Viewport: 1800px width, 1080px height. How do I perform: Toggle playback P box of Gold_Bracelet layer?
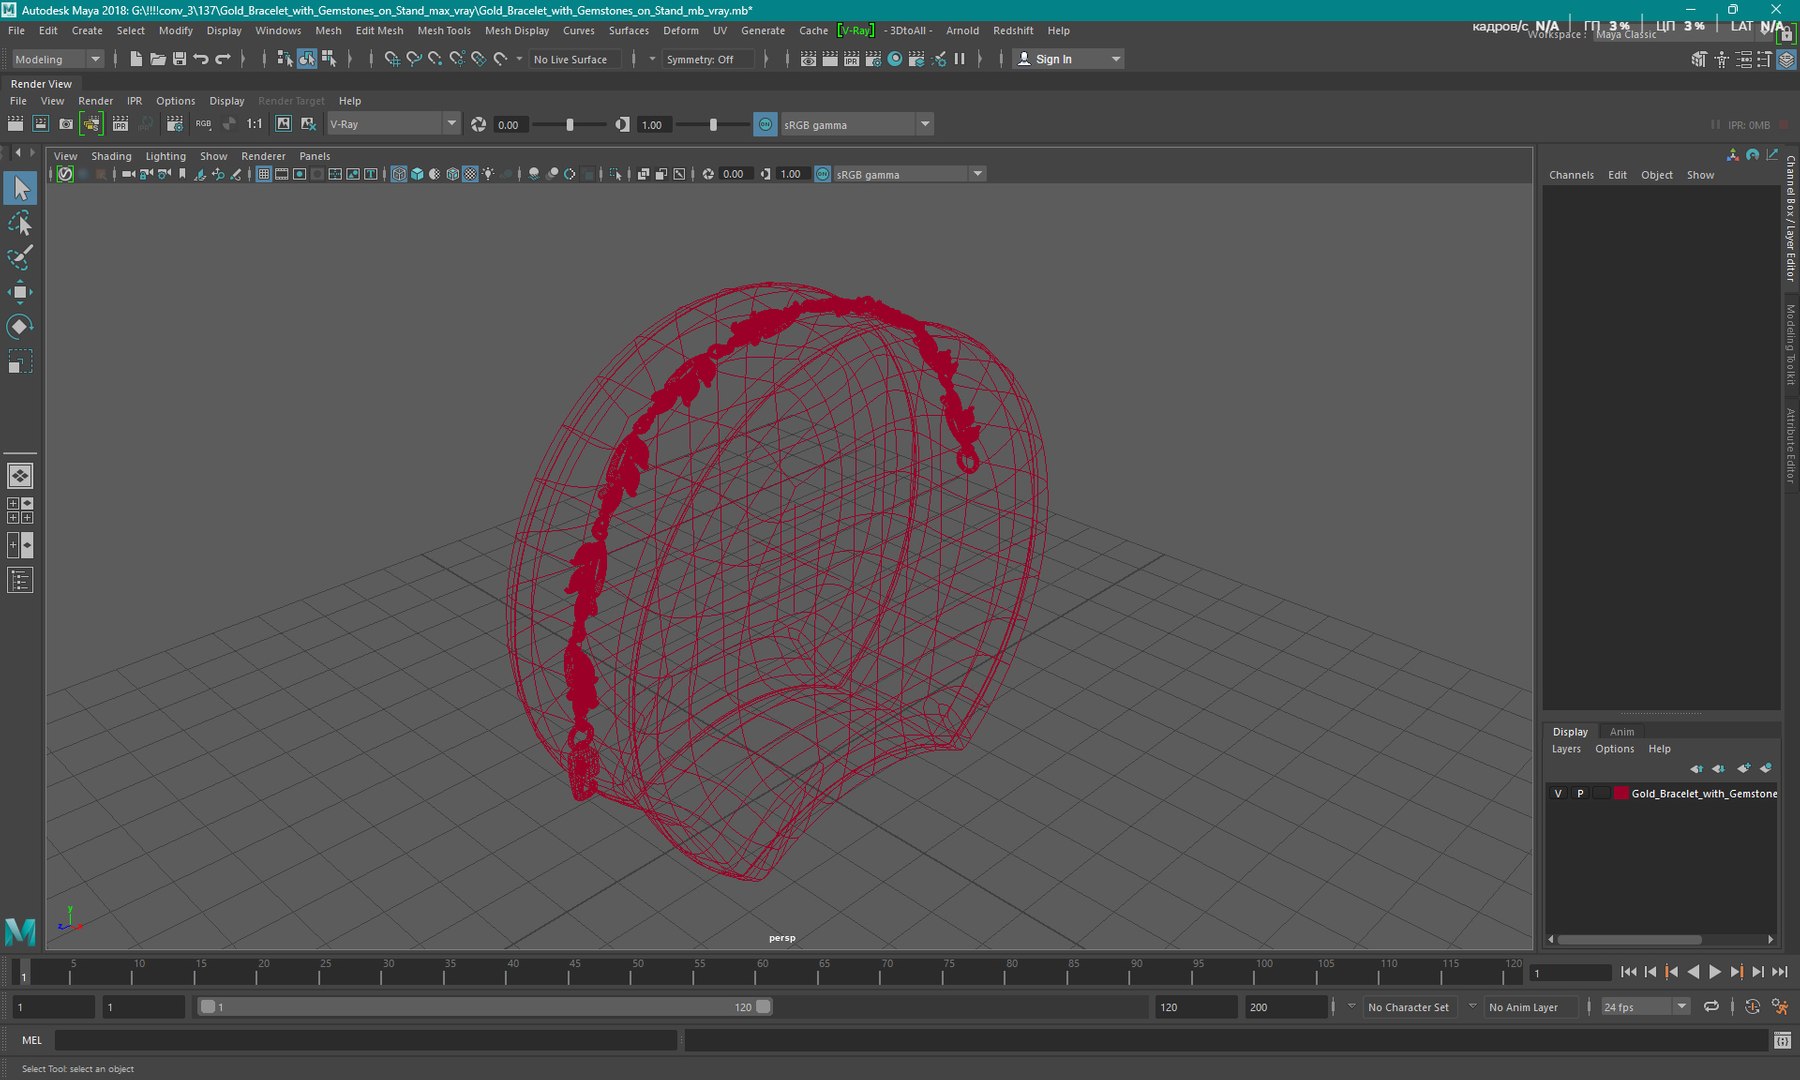point(1580,793)
